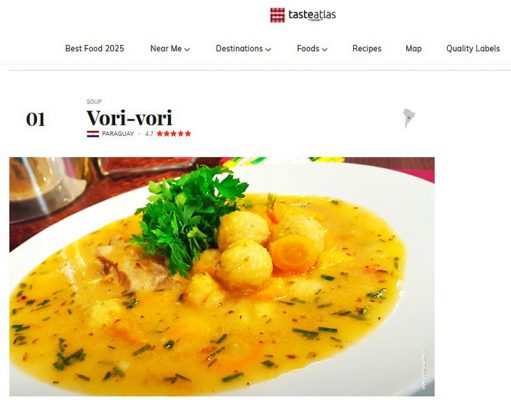Click the Destinations chevron arrow
This screenshot has height=400, width=511.
268,49
